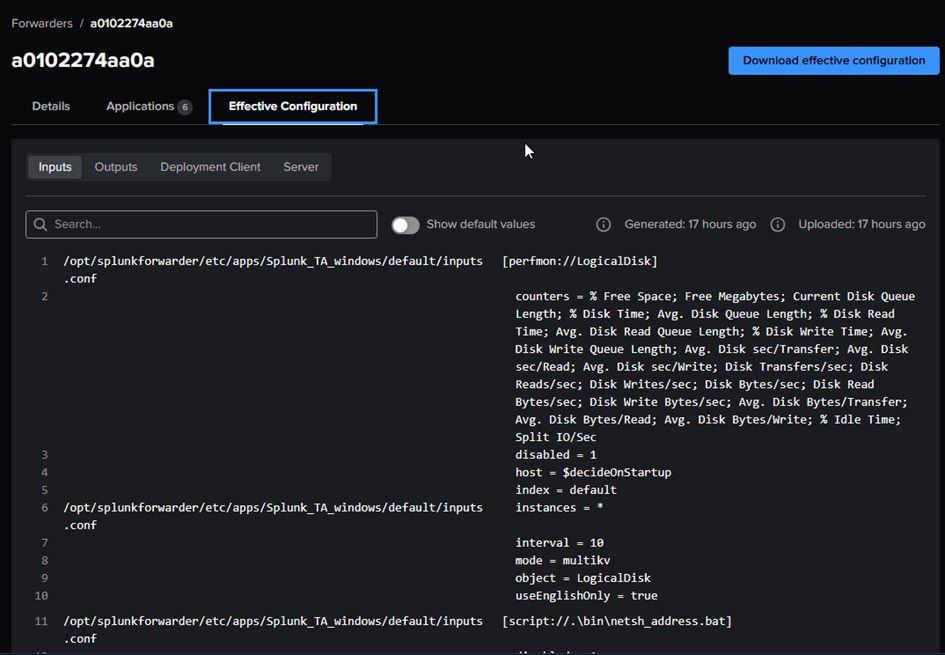Click the Applications count badge showing 6
The width and height of the screenshot is (945, 655).
coord(185,107)
